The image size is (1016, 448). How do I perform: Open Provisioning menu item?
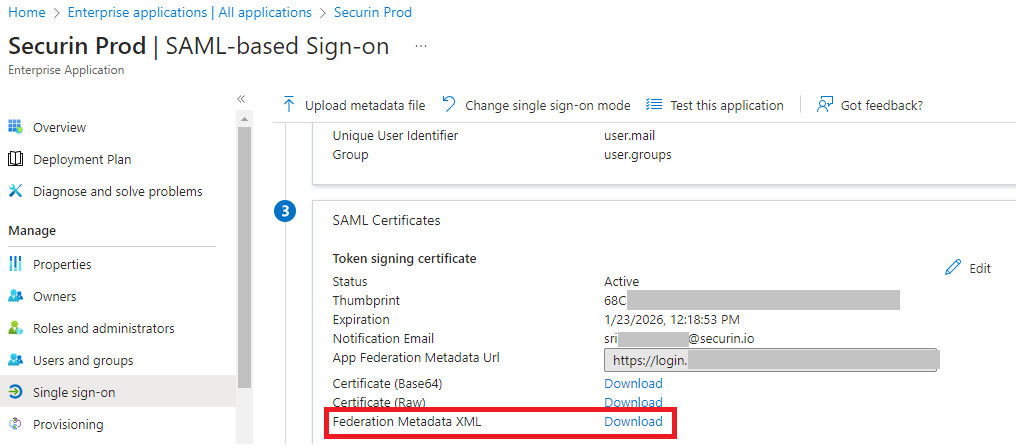click(68, 425)
